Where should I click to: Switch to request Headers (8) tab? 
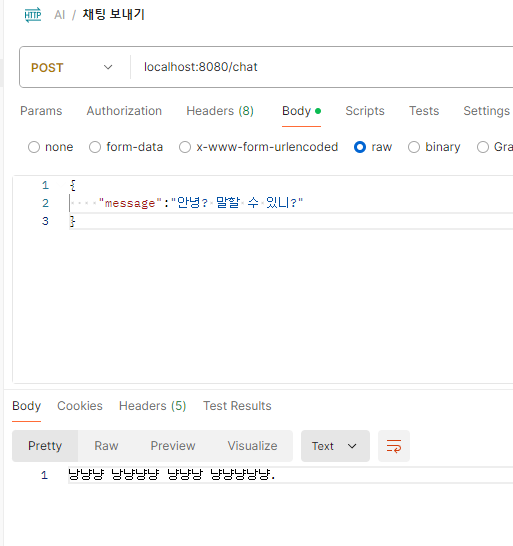click(220, 111)
